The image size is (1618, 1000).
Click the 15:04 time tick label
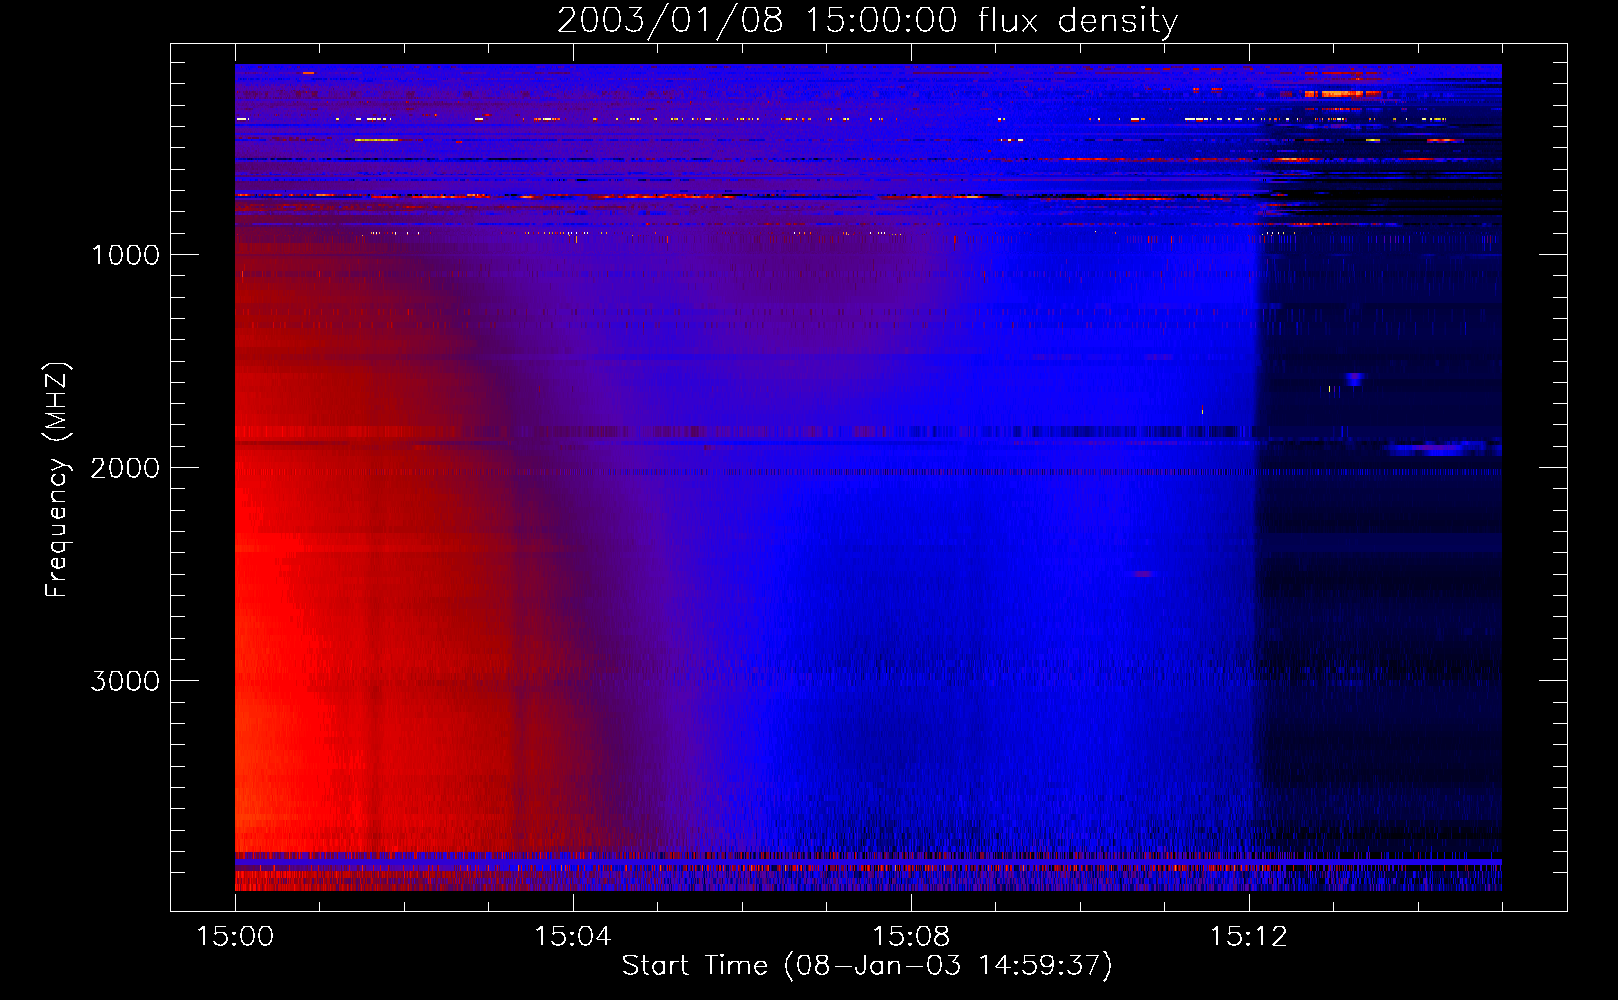tap(573, 937)
